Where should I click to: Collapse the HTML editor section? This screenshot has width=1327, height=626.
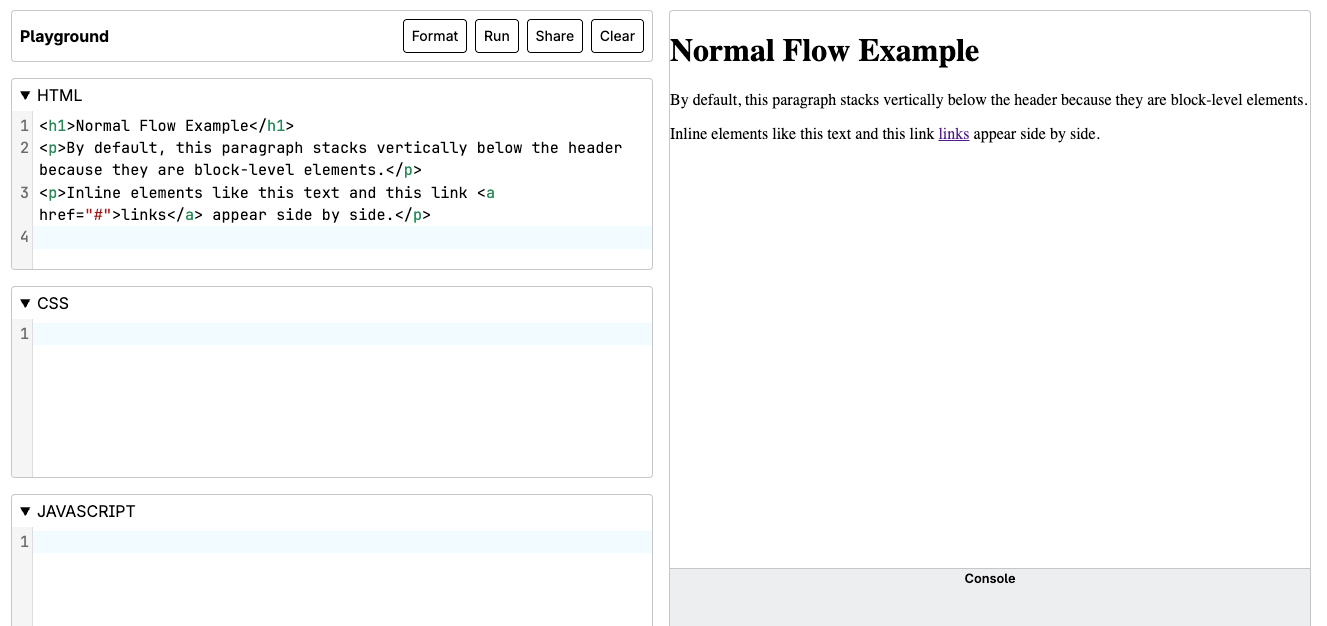click(x=26, y=96)
